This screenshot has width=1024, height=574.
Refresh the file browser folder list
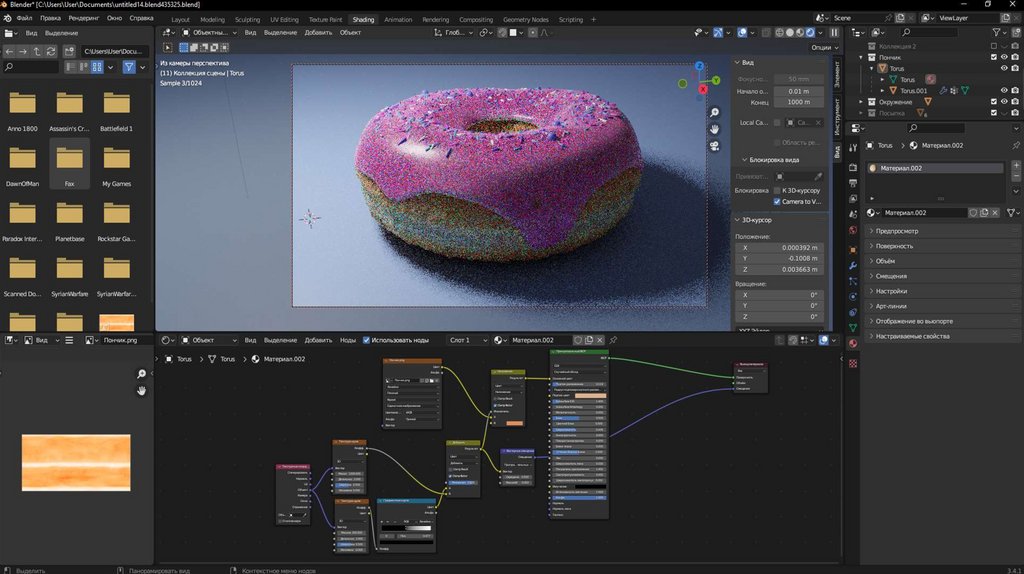[x=53, y=51]
